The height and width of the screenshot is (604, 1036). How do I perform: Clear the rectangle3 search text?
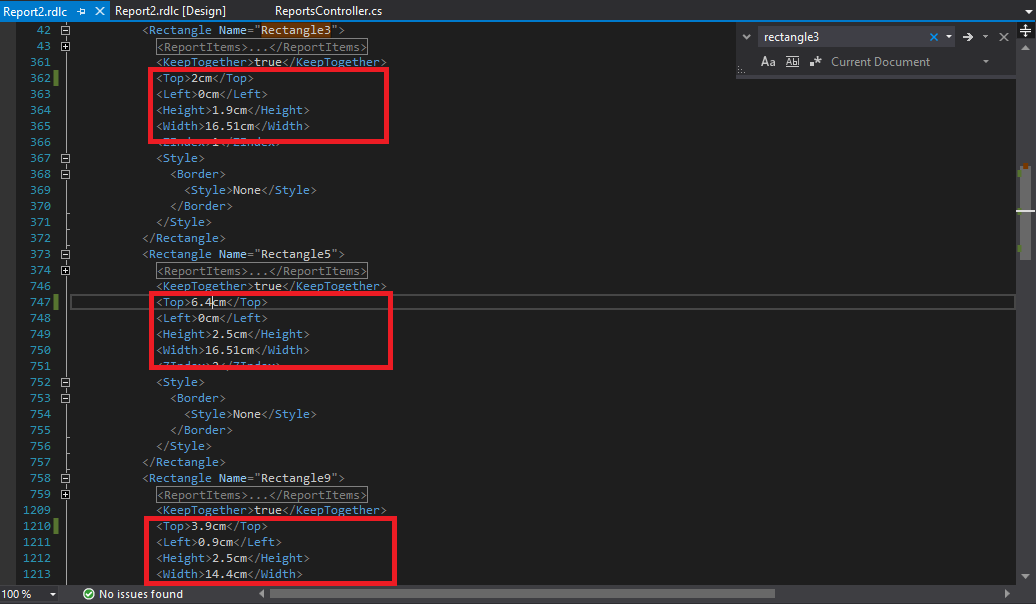pos(934,37)
